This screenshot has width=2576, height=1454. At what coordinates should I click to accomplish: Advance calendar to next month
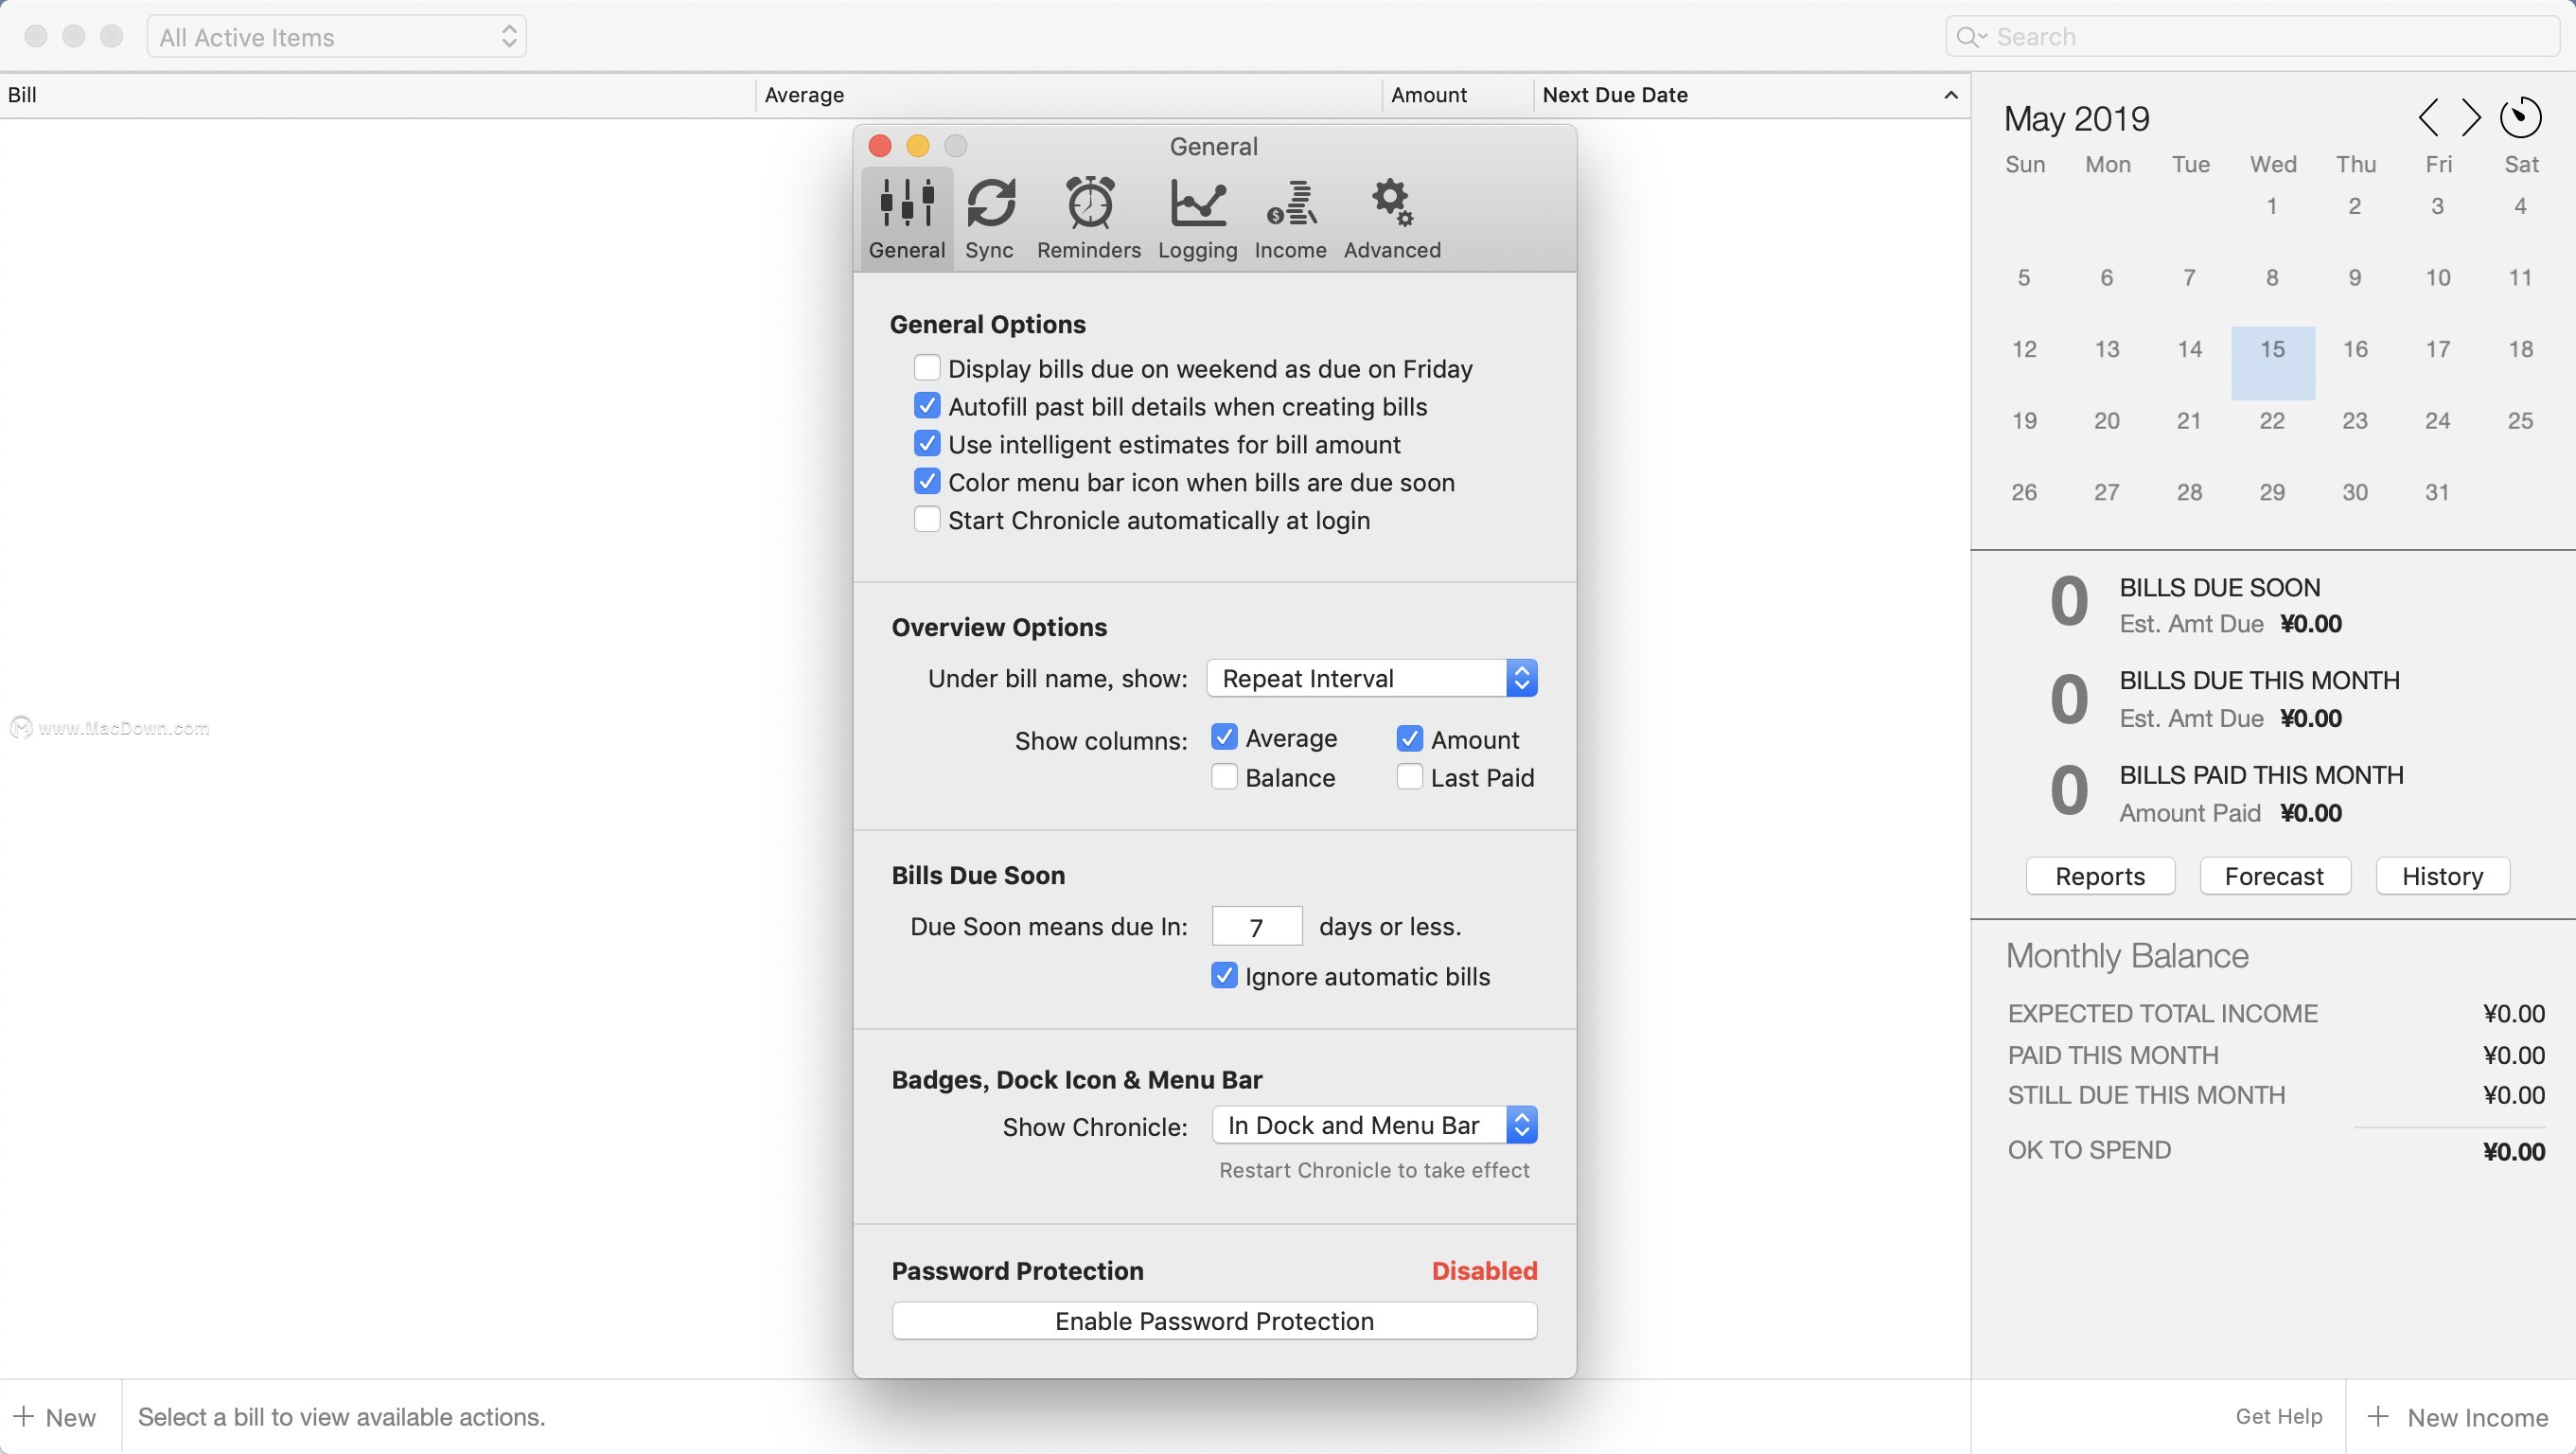tap(2471, 118)
